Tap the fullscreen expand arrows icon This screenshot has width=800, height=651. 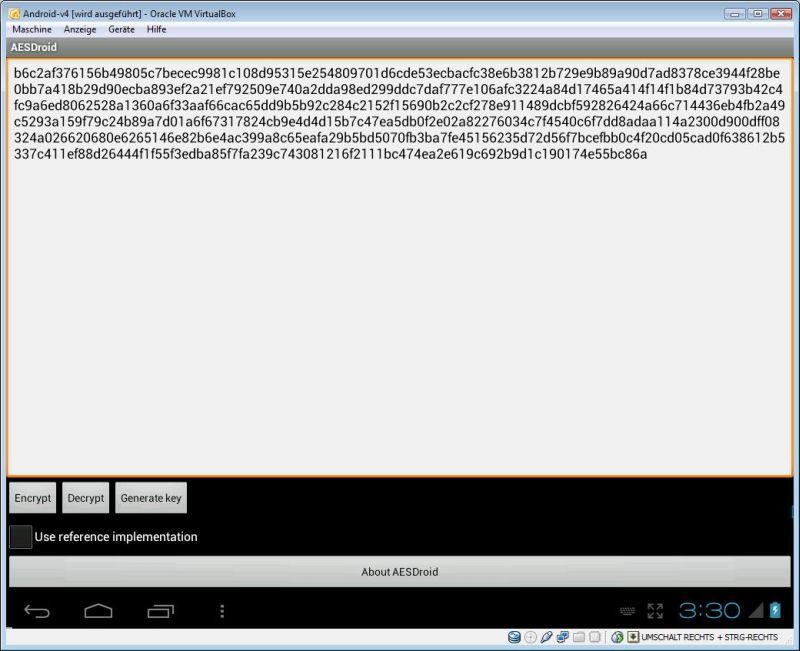coord(655,611)
